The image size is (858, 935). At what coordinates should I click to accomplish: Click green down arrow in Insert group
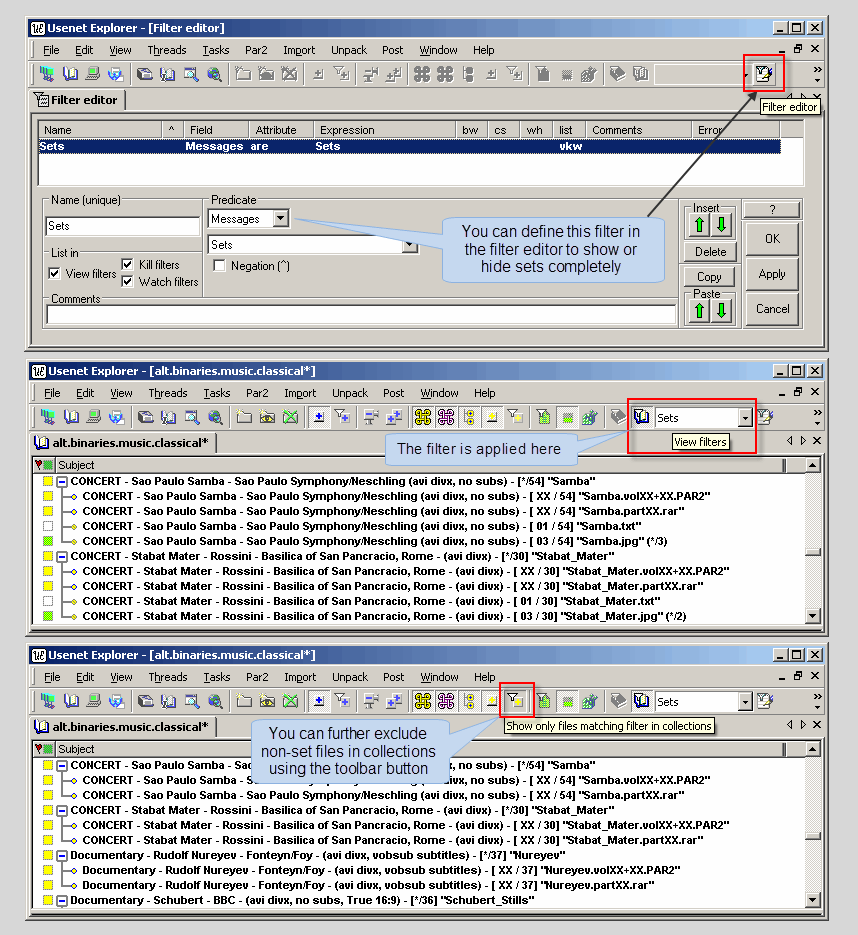[720, 225]
